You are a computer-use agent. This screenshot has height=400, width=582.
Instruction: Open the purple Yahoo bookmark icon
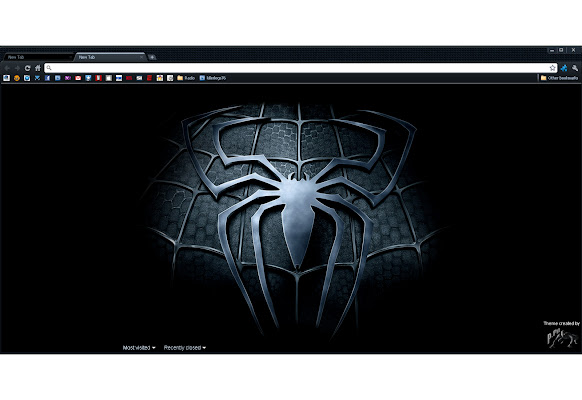[x=68, y=78]
